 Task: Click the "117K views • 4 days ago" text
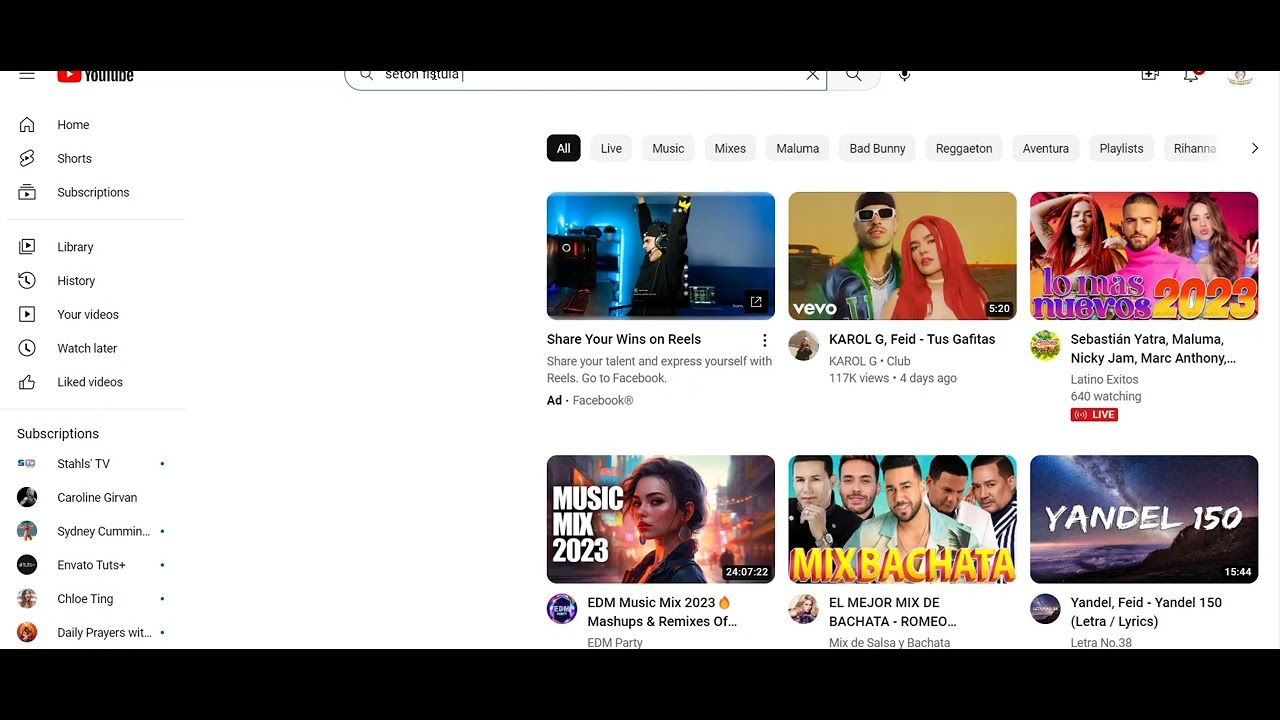point(893,379)
